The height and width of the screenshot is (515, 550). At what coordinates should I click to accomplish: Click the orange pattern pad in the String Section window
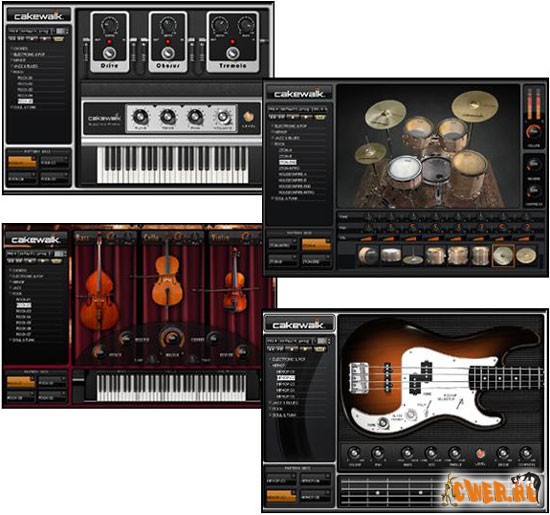(x=21, y=382)
